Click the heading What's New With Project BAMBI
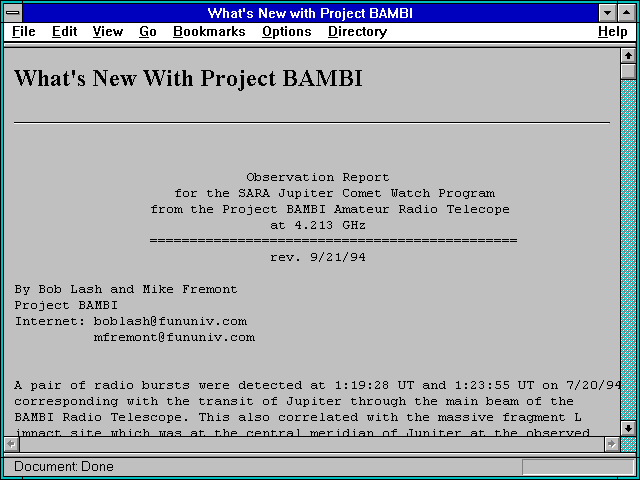The image size is (640, 480). [x=188, y=78]
